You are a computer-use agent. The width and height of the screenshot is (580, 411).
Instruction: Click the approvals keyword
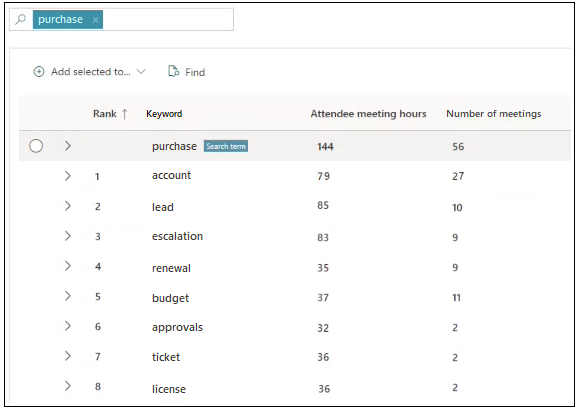click(177, 327)
